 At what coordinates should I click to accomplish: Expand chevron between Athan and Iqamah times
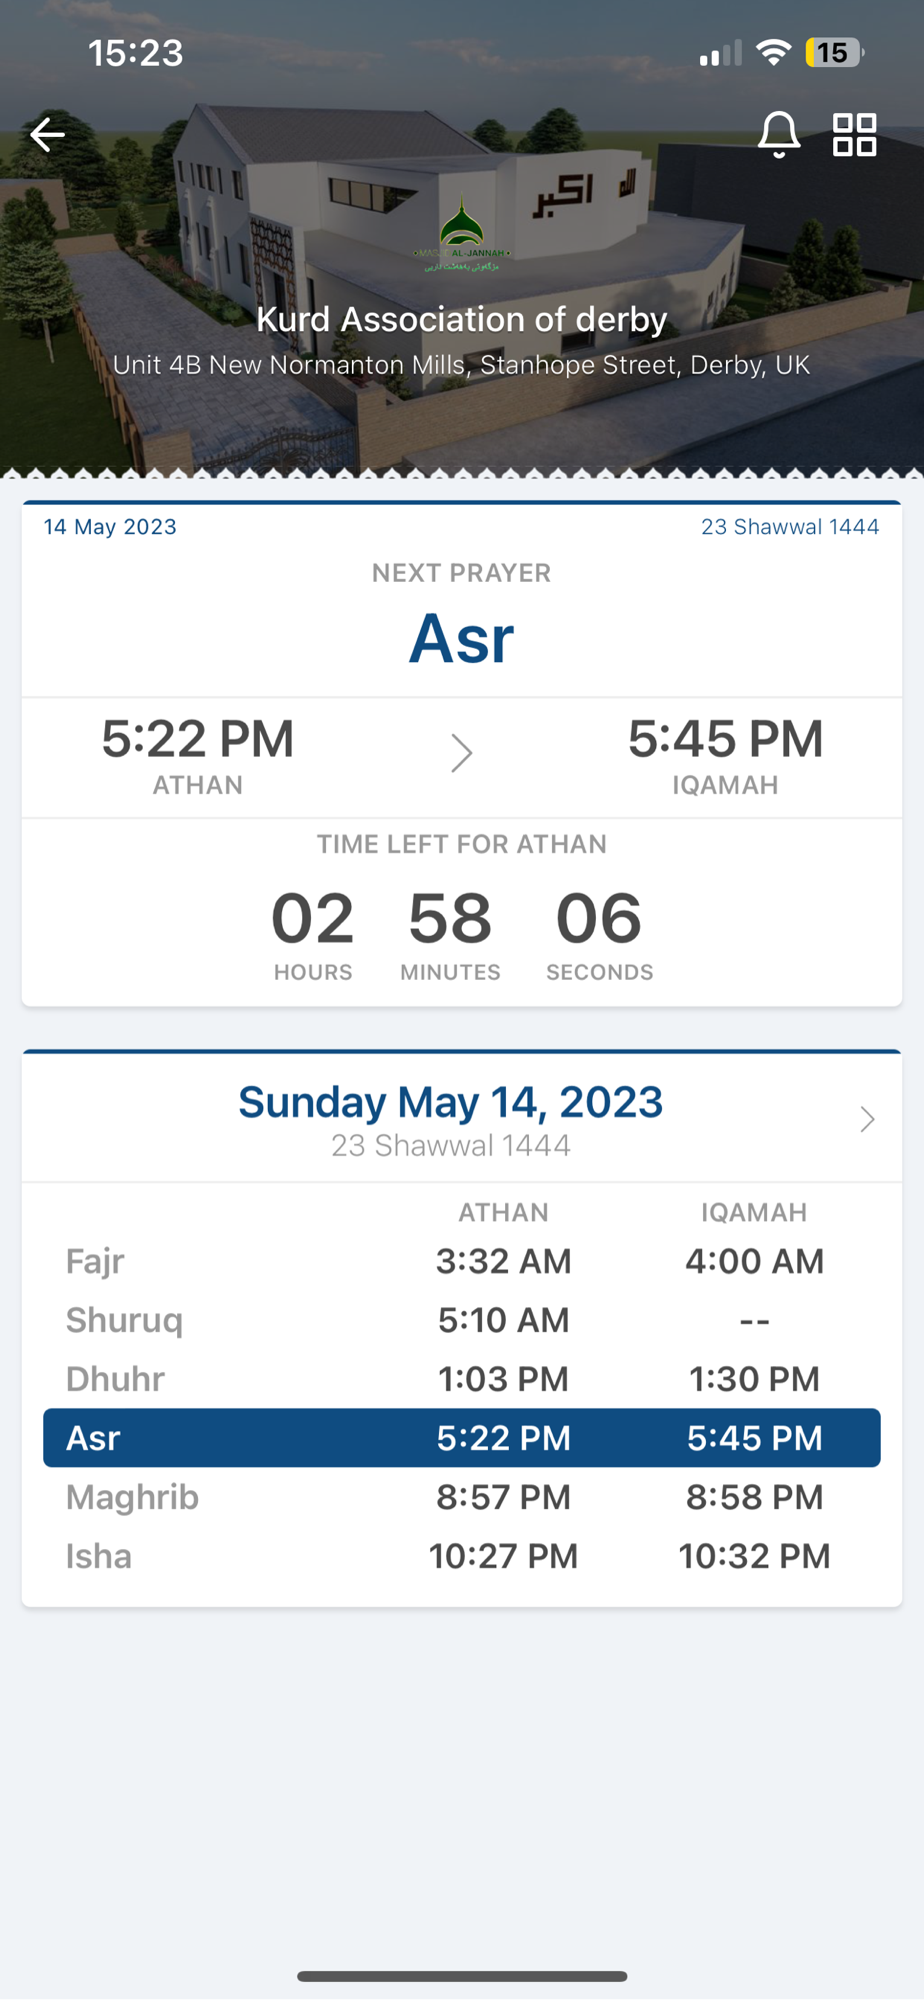point(461,753)
